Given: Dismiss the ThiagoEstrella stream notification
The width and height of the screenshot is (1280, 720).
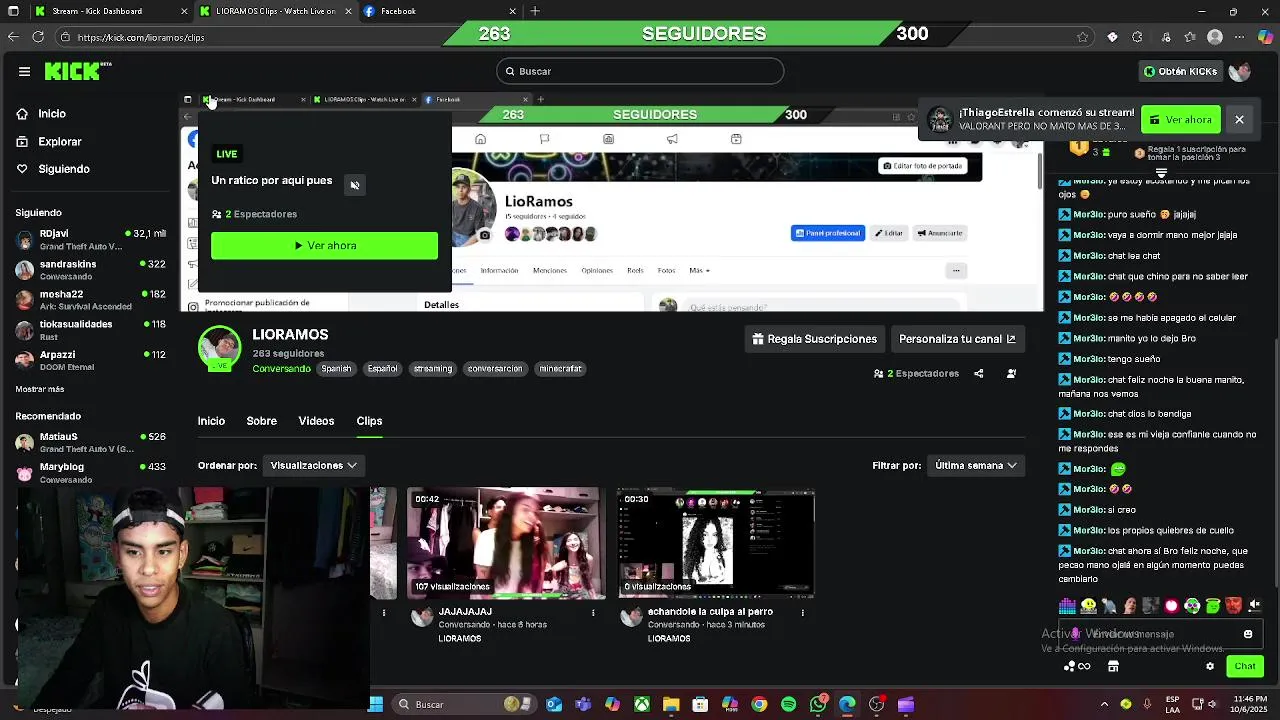Looking at the screenshot, I should [x=1239, y=119].
